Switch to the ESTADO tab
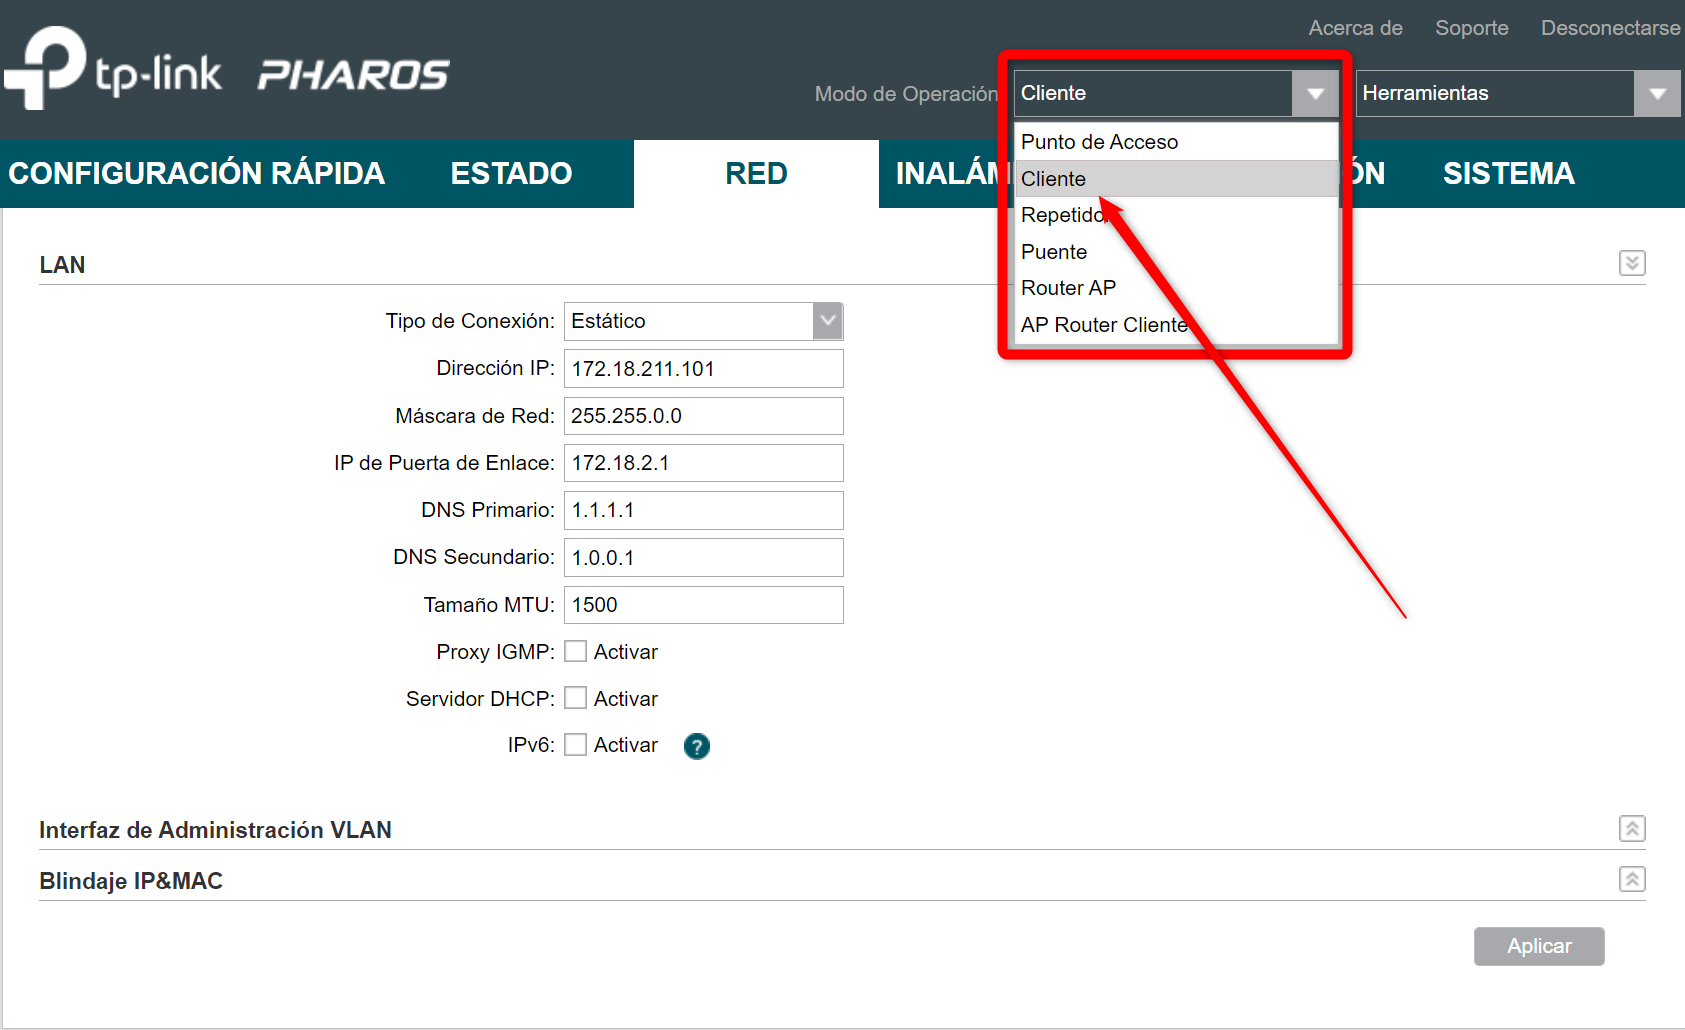The height and width of the screenshot is (1030, 1685). [x=511, y=174]
